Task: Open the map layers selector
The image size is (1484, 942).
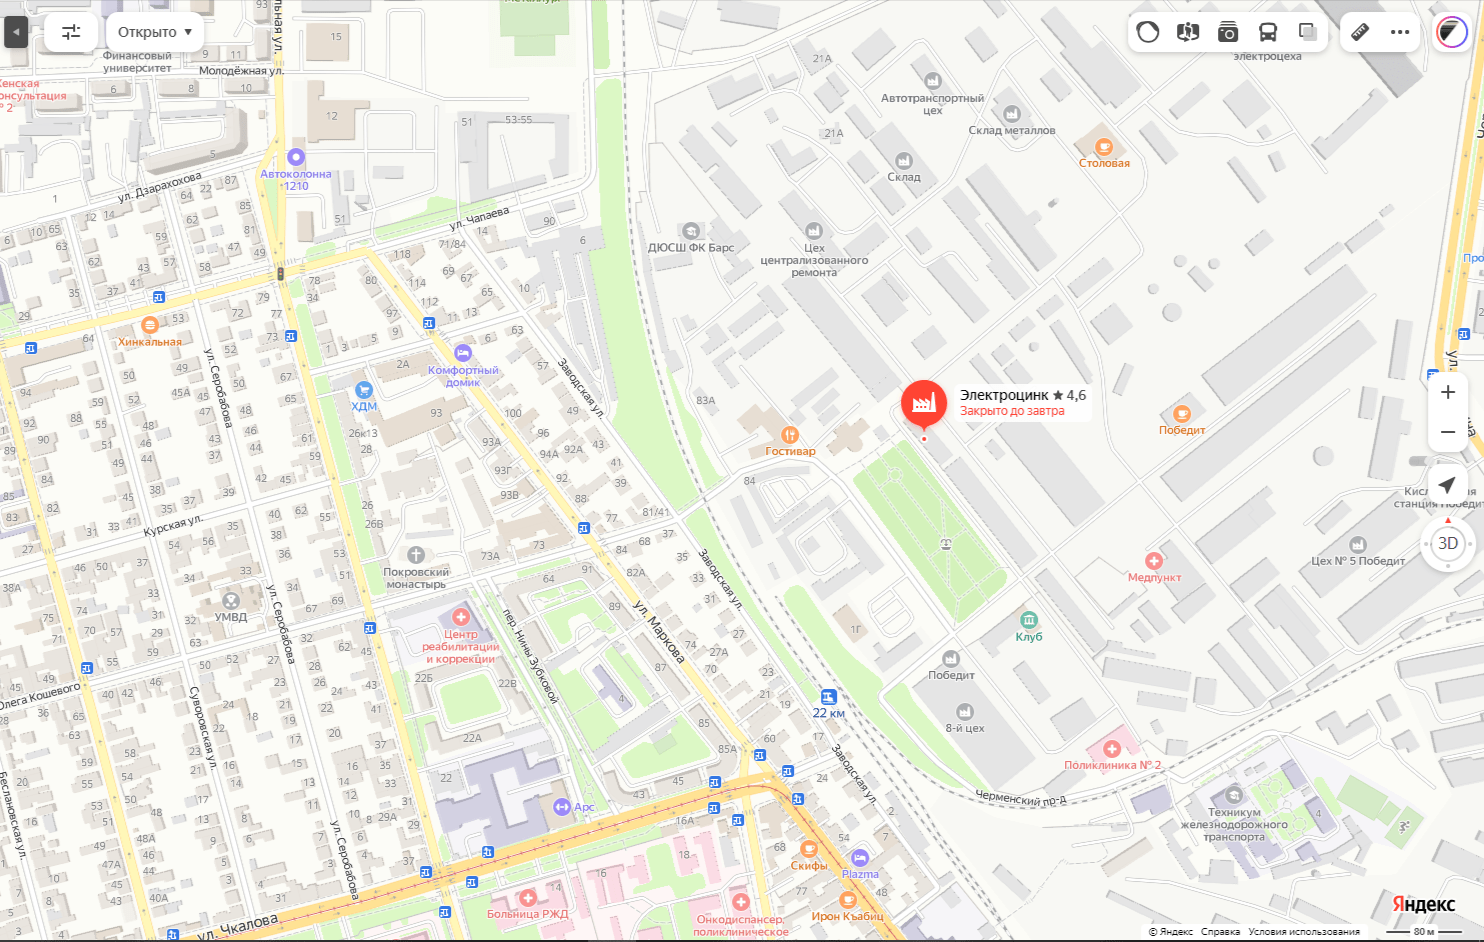Action: [x=1308, y=32]
